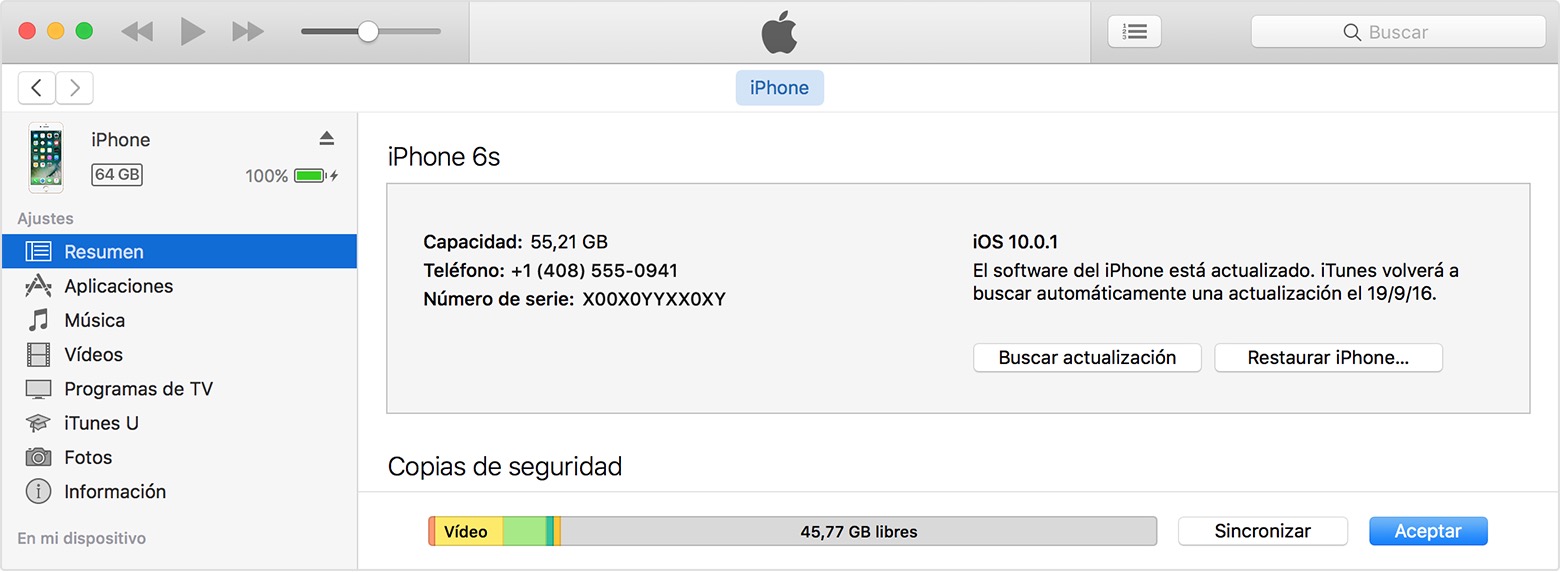Click the Aplicaciones sidebar icon
The height and width of the screenshot is (572, 1560).
click(x=38, y=286)
